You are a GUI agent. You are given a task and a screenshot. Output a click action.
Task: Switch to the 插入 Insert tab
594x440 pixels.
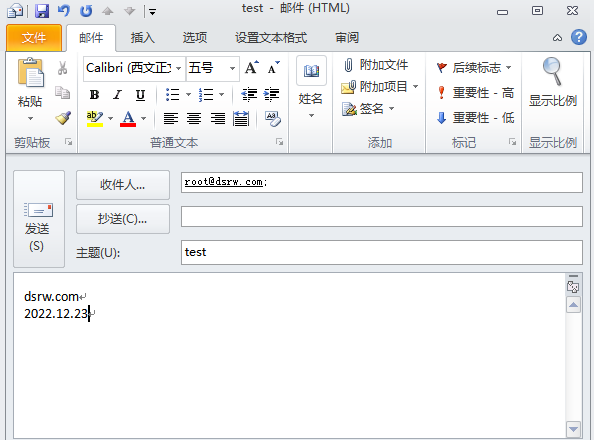click(142, 38)
